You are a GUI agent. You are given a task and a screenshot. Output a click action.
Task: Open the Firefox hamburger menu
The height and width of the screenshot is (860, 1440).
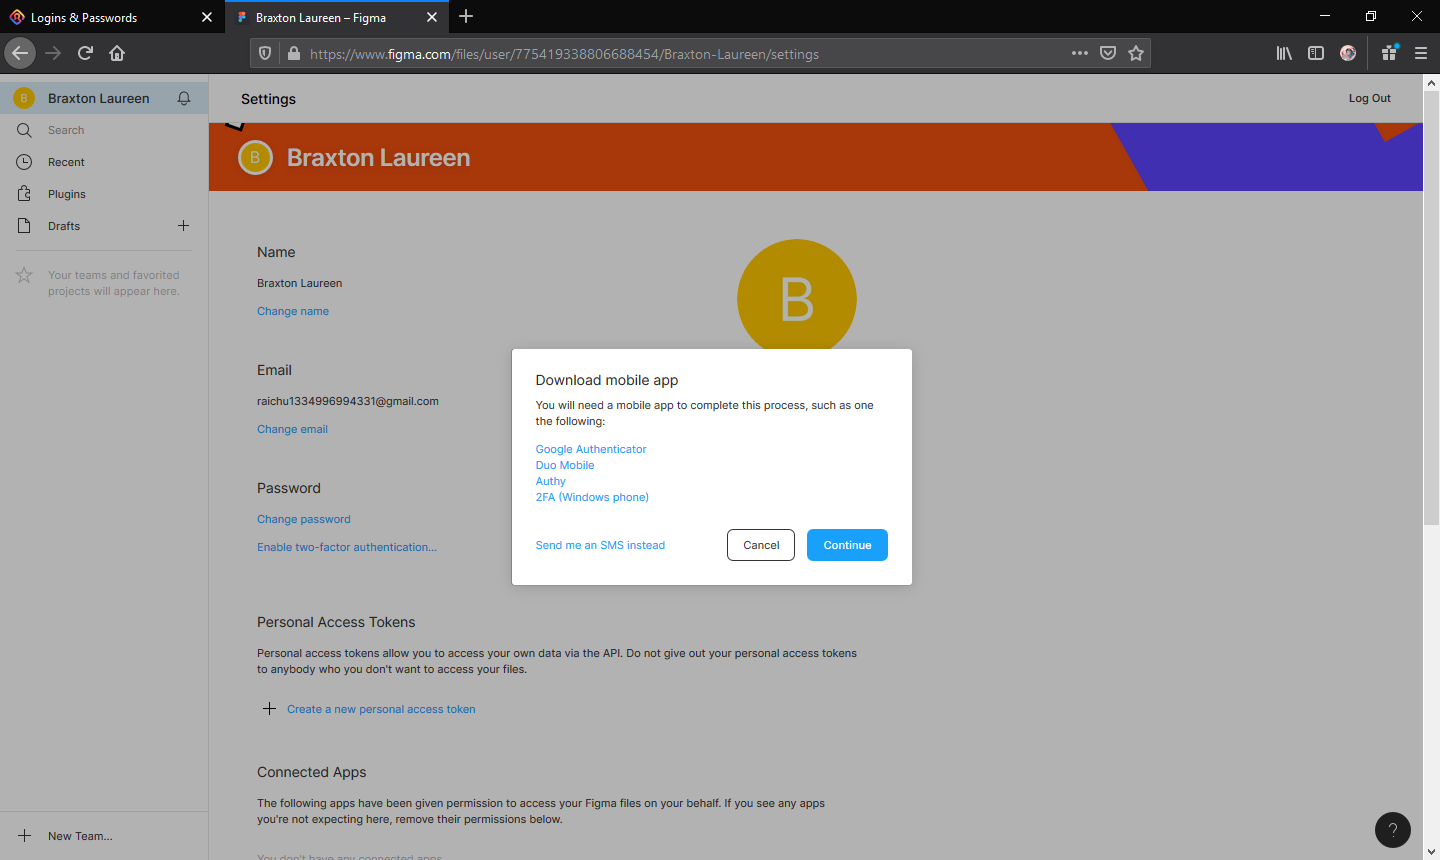(1420, 53)
